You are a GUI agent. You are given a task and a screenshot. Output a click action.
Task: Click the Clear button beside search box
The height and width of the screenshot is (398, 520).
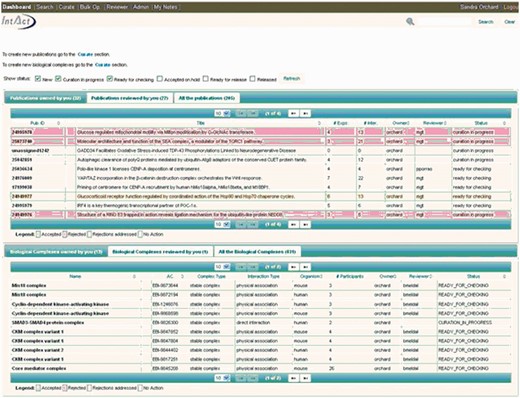(510, 22)
